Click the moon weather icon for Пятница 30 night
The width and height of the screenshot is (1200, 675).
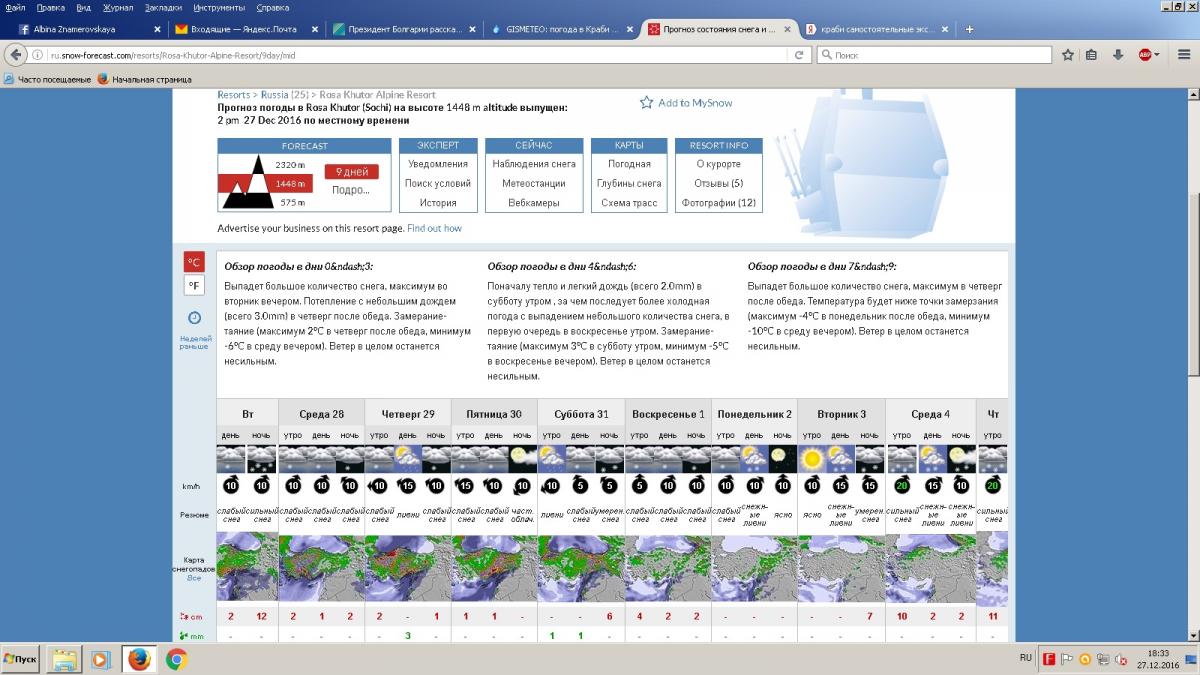(x=521, y=458)
